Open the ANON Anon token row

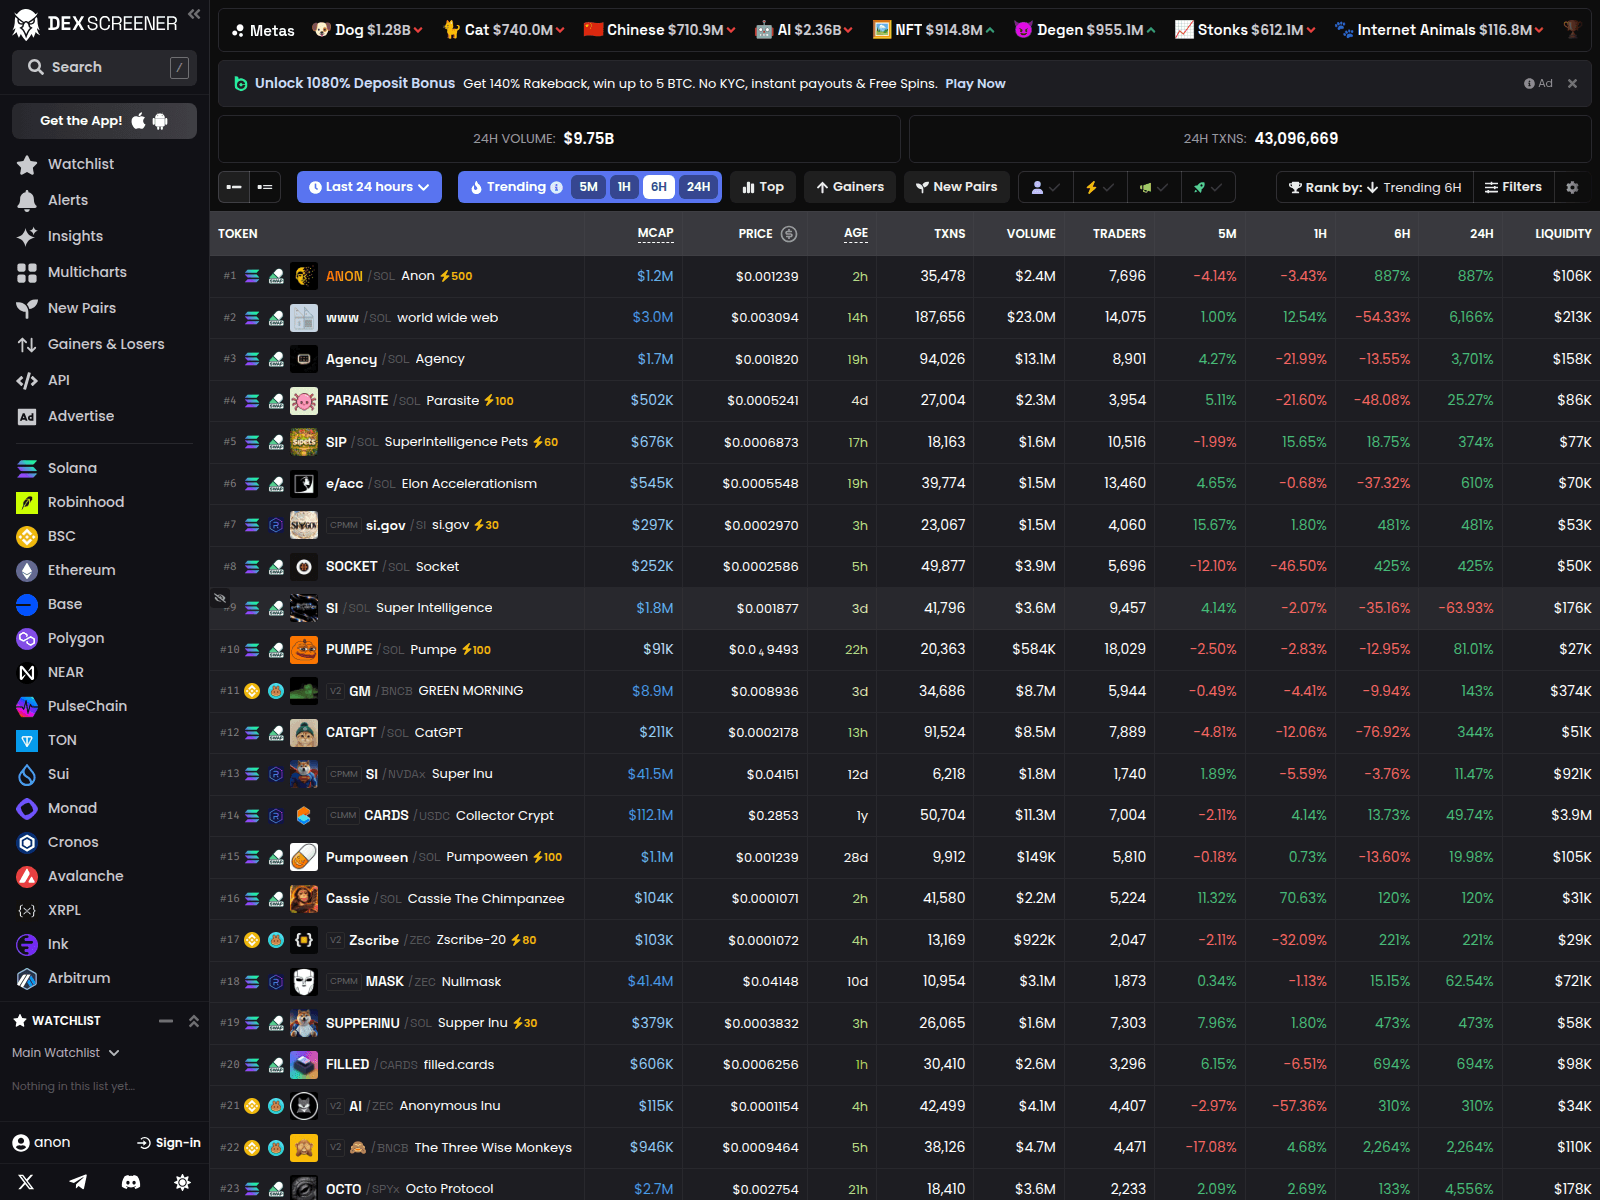(904, 276)
